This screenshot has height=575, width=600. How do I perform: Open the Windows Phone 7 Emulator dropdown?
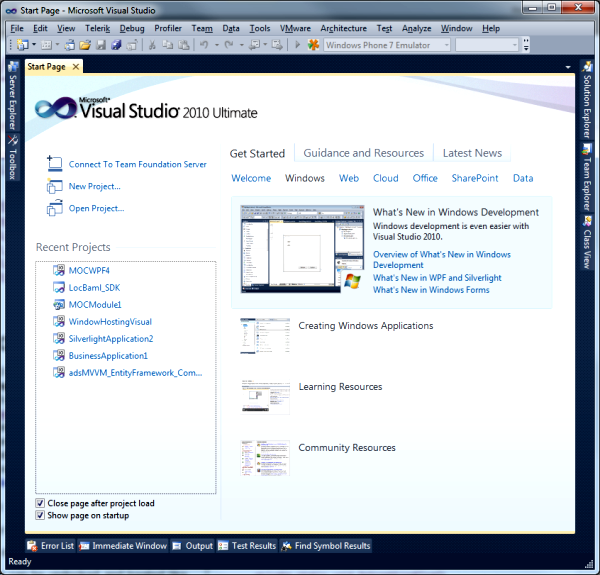pyautogui.click(x=387, y=45)
